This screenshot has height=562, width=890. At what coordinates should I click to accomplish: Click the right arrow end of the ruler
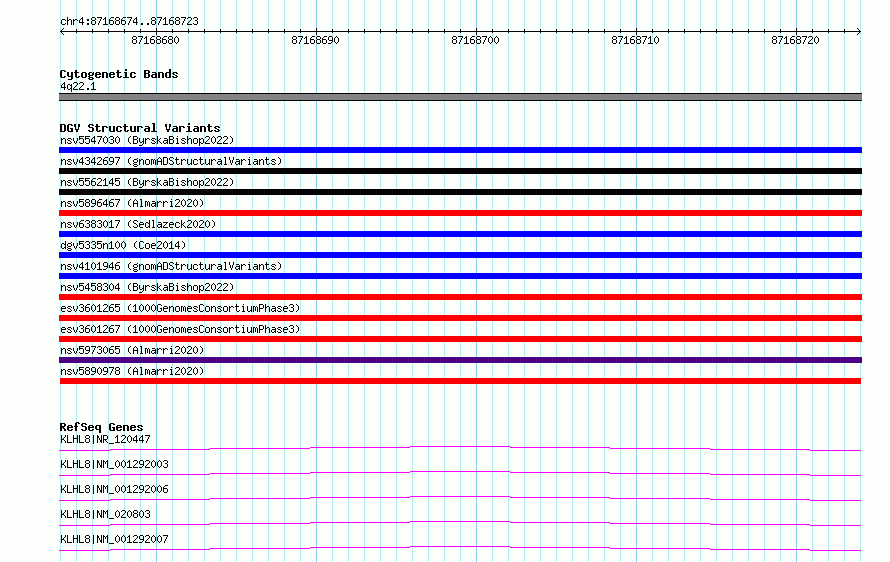(858, 31)
